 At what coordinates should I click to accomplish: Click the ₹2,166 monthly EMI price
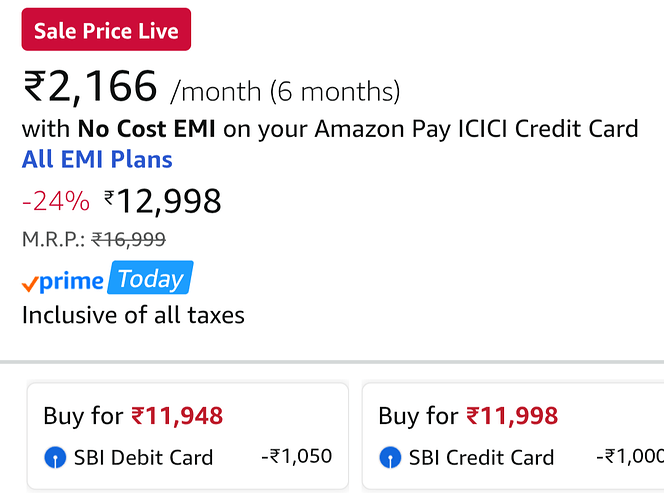click(90, 88)
